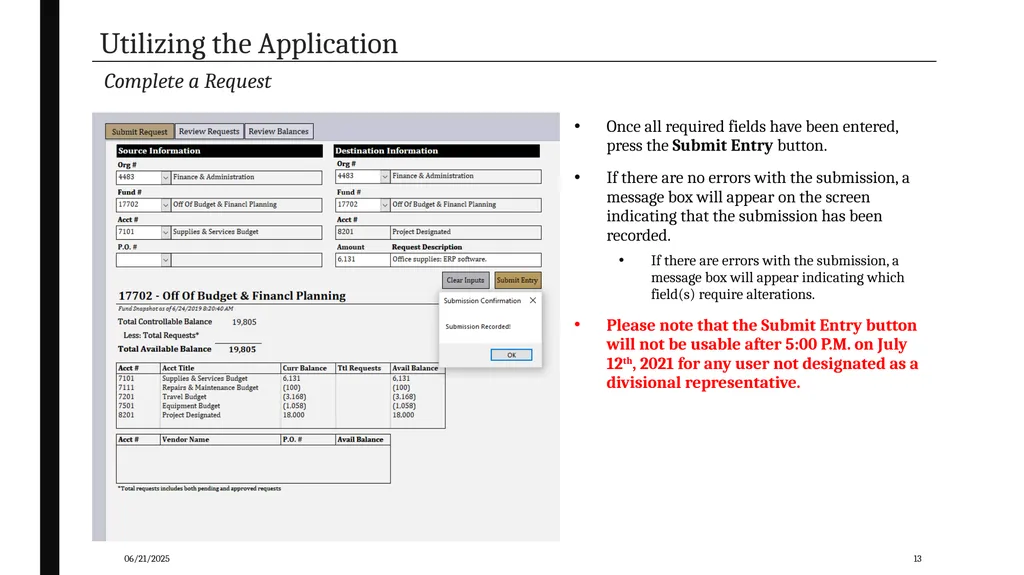Expand the Destination Fund # dropdown arrow

click(x=385, y=205)
